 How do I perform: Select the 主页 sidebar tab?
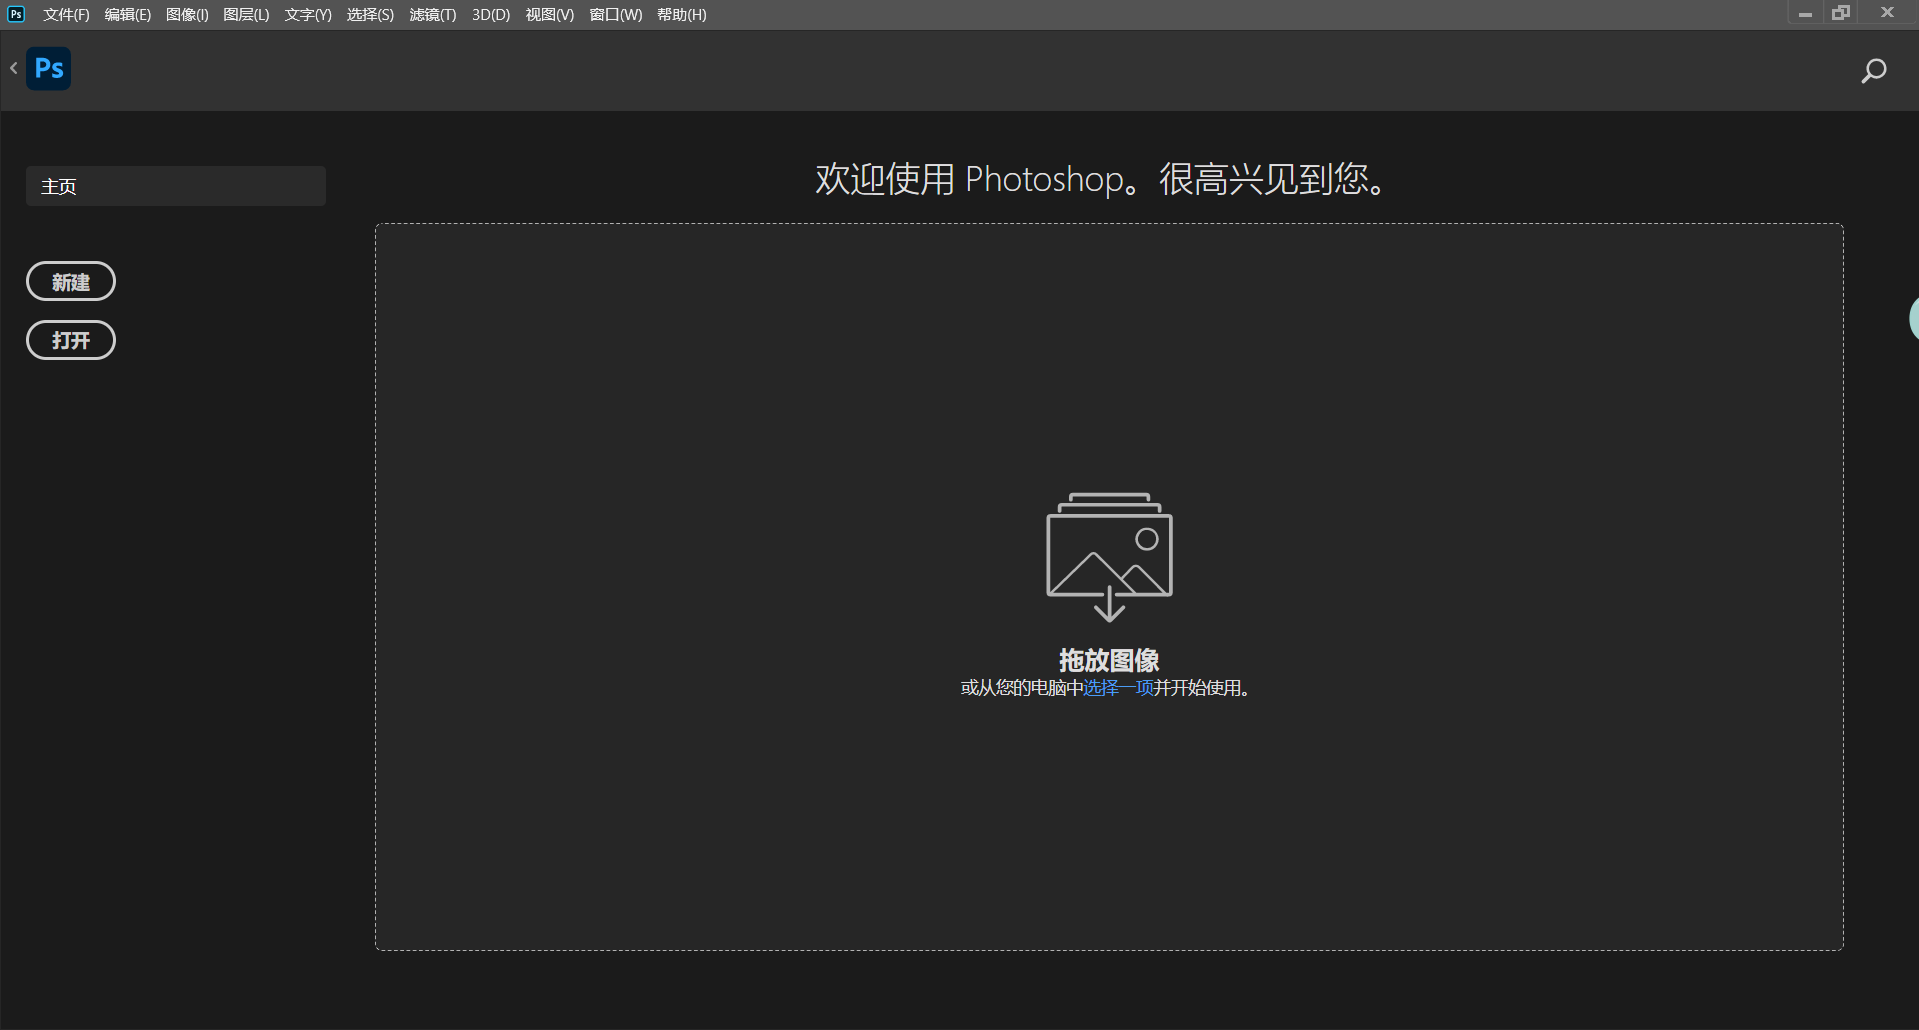176,186
